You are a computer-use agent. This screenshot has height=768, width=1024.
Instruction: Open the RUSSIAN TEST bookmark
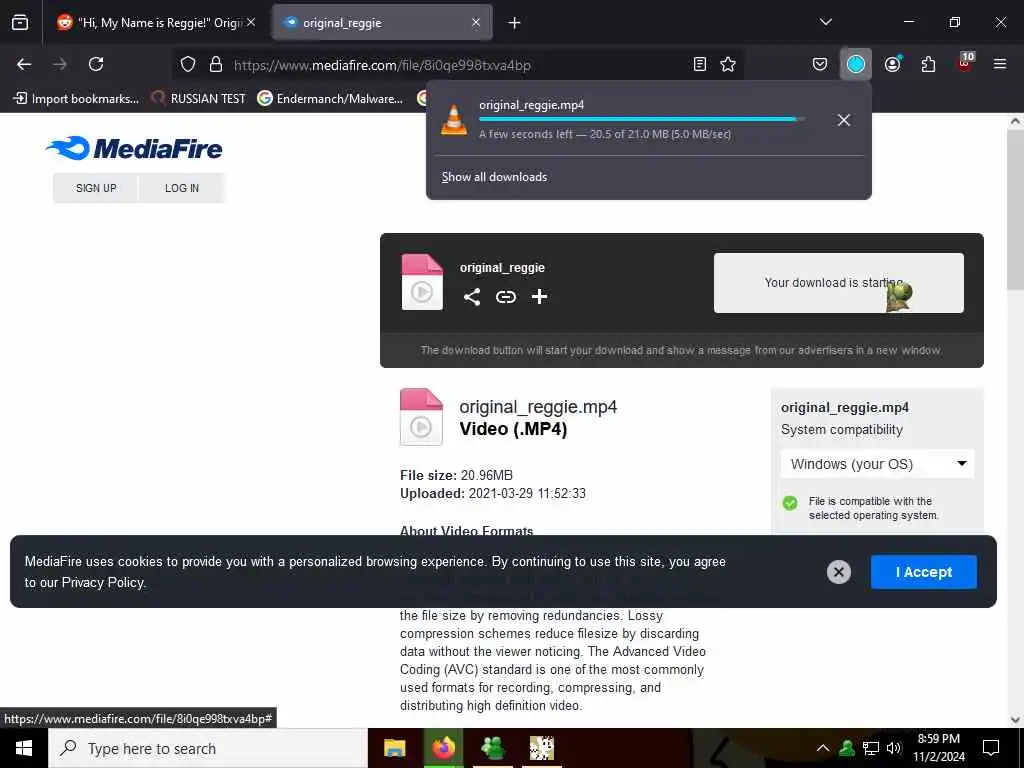click(x=199, y=99)
